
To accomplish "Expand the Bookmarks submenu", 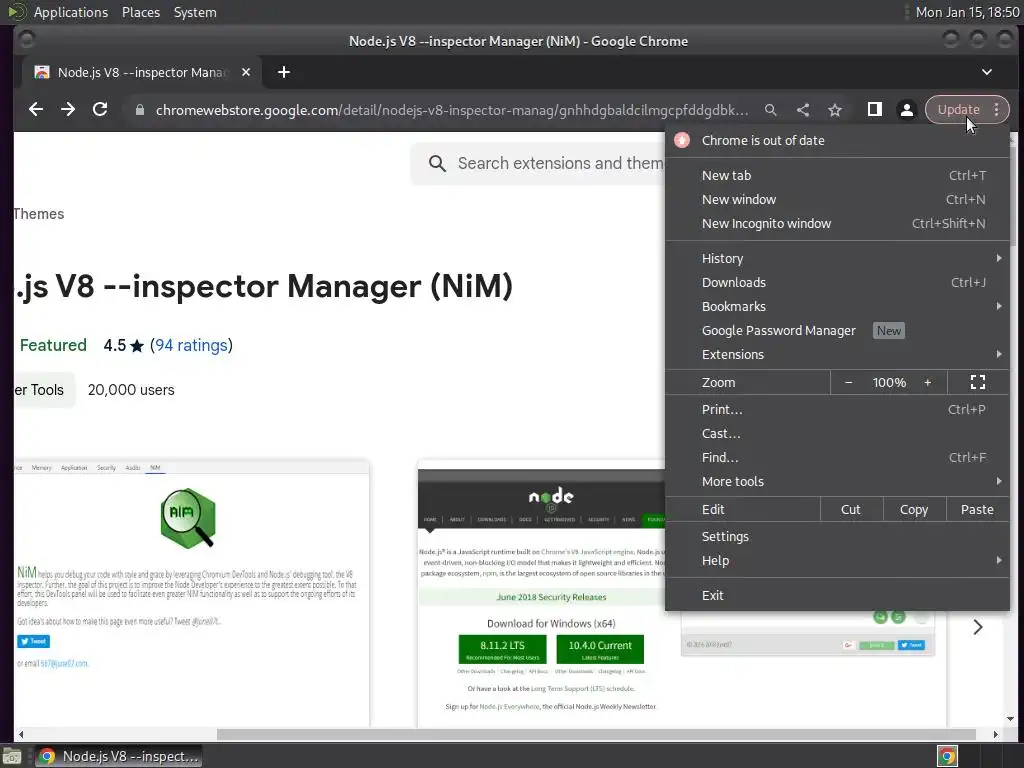I will tap(837, 307).
